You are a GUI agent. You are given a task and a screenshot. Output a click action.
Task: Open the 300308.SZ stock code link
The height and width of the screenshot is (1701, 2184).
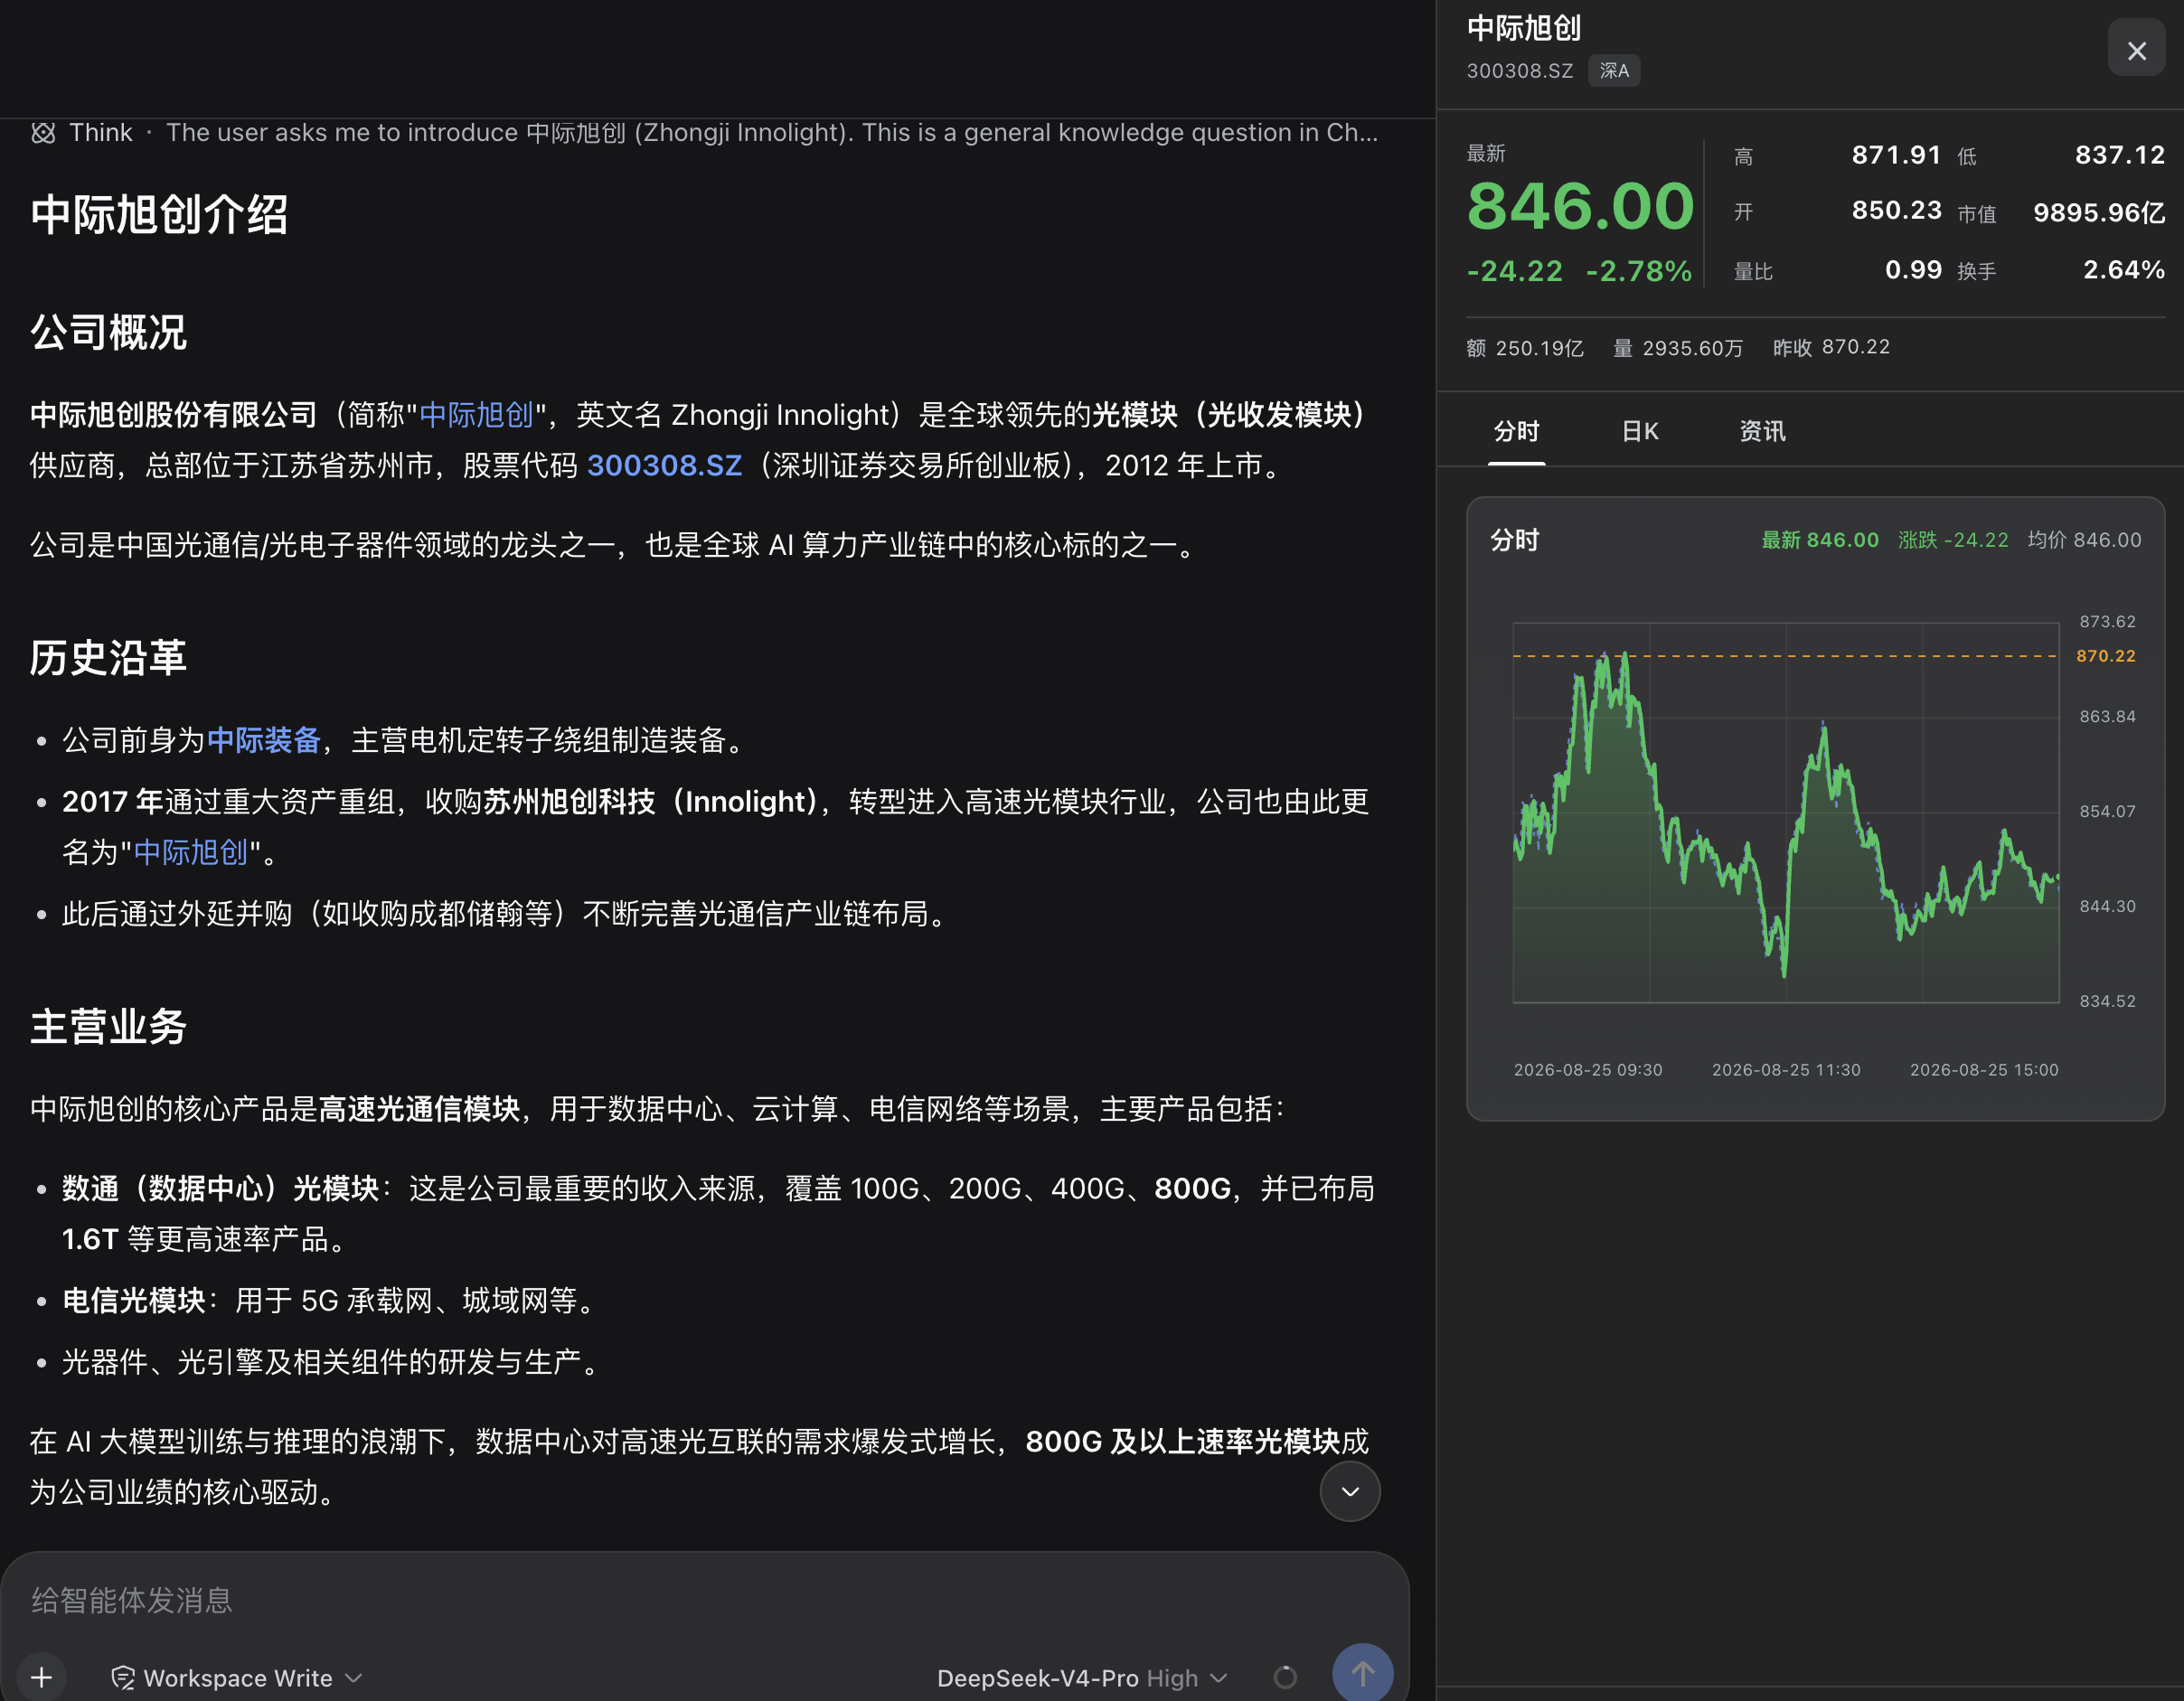[664, 465]
